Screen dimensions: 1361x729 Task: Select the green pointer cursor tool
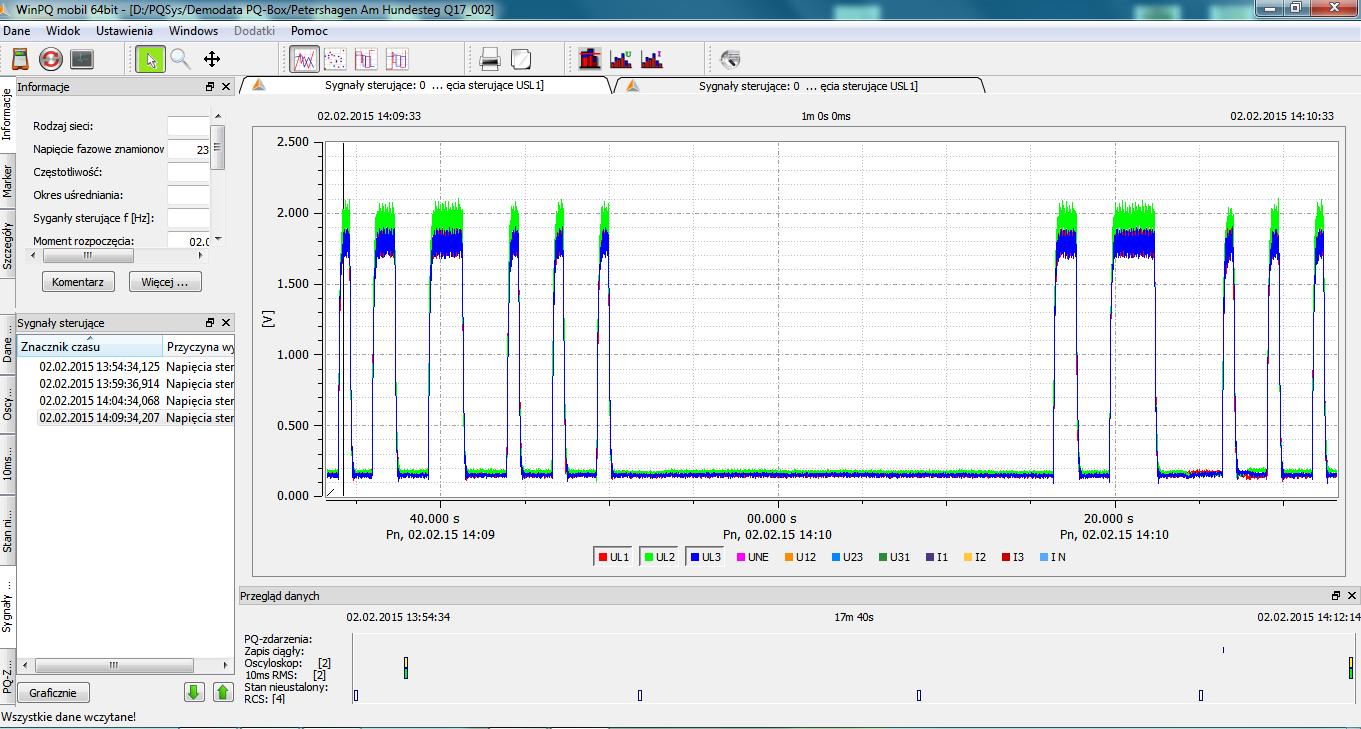click(x=151, y=59)
